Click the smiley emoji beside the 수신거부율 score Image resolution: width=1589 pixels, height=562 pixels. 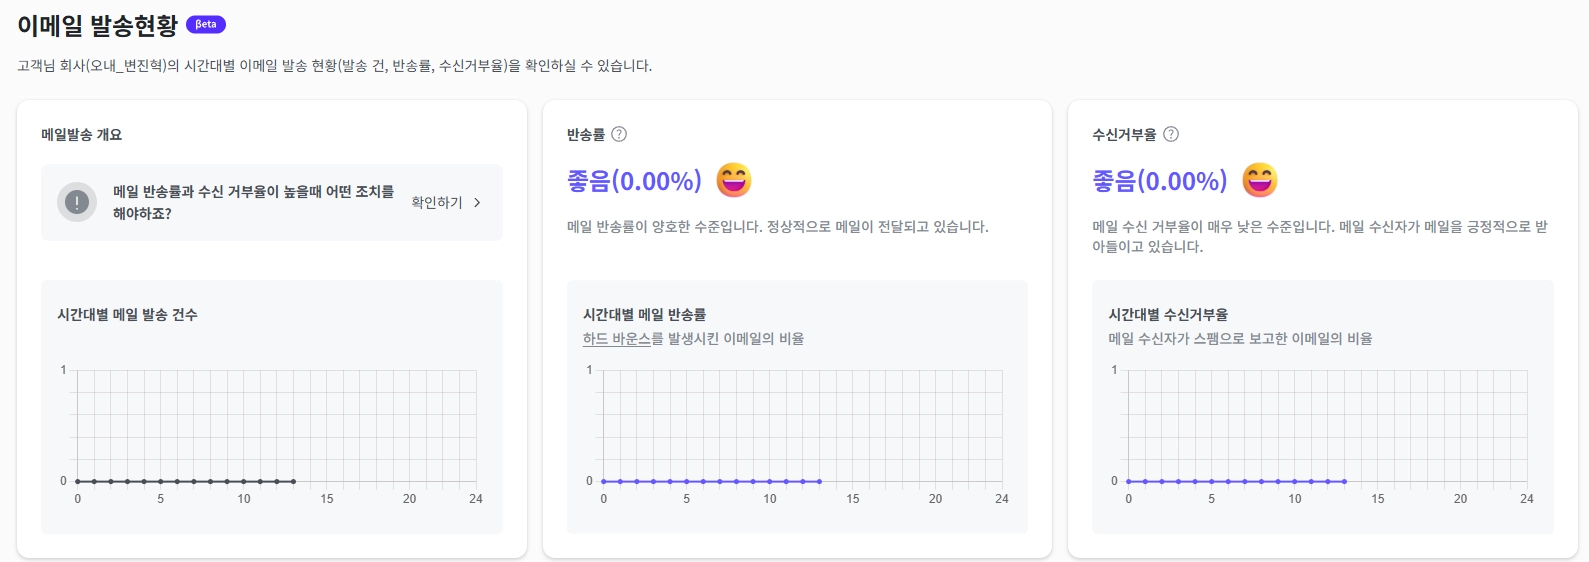1260,180
